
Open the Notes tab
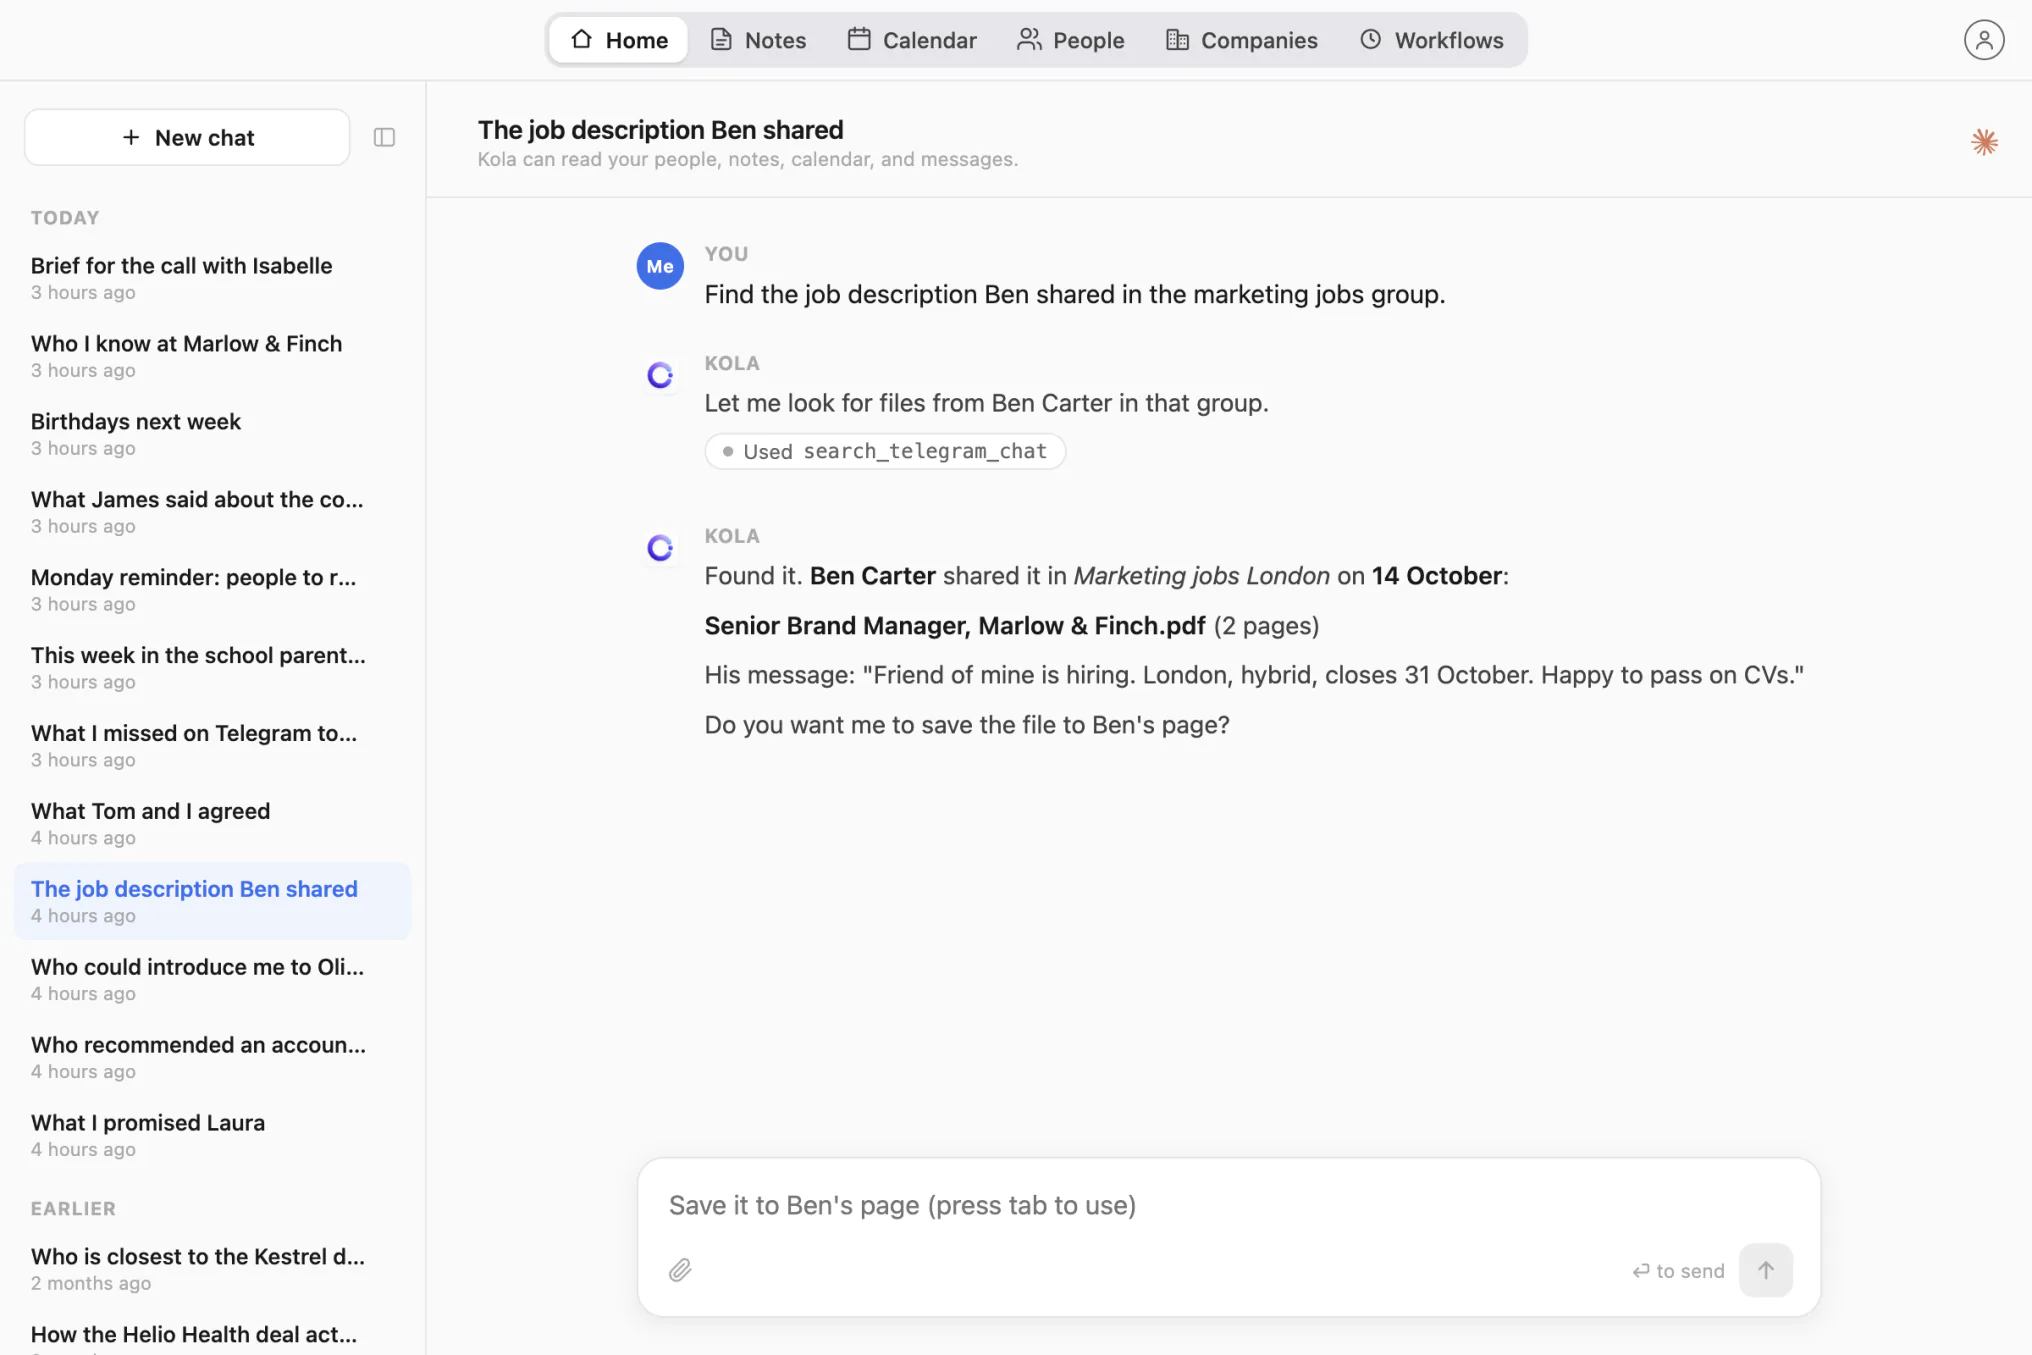click(x=759, y=40)
